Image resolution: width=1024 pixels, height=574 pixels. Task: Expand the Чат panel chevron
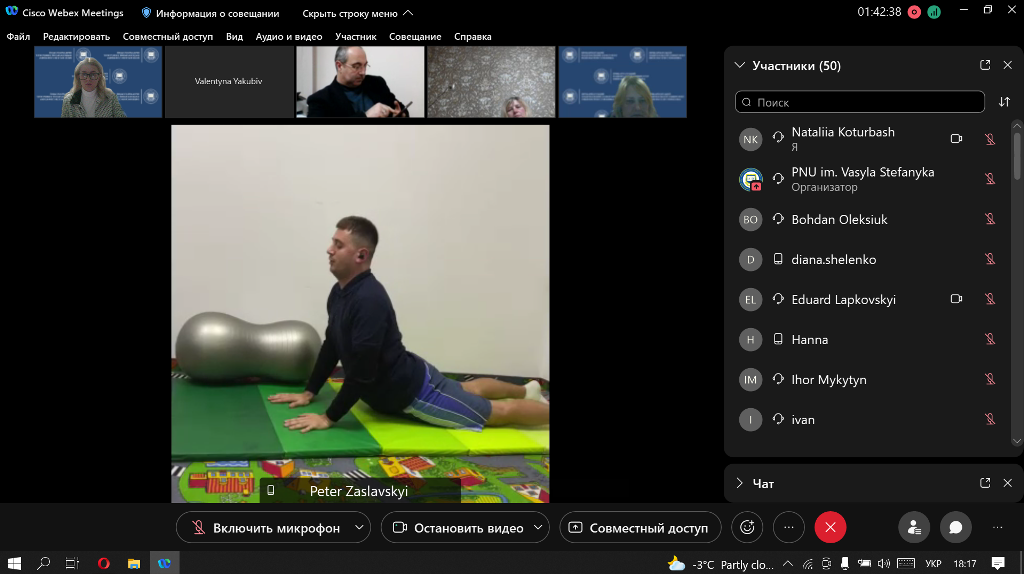pyautogui.click(x=739, y=483)
